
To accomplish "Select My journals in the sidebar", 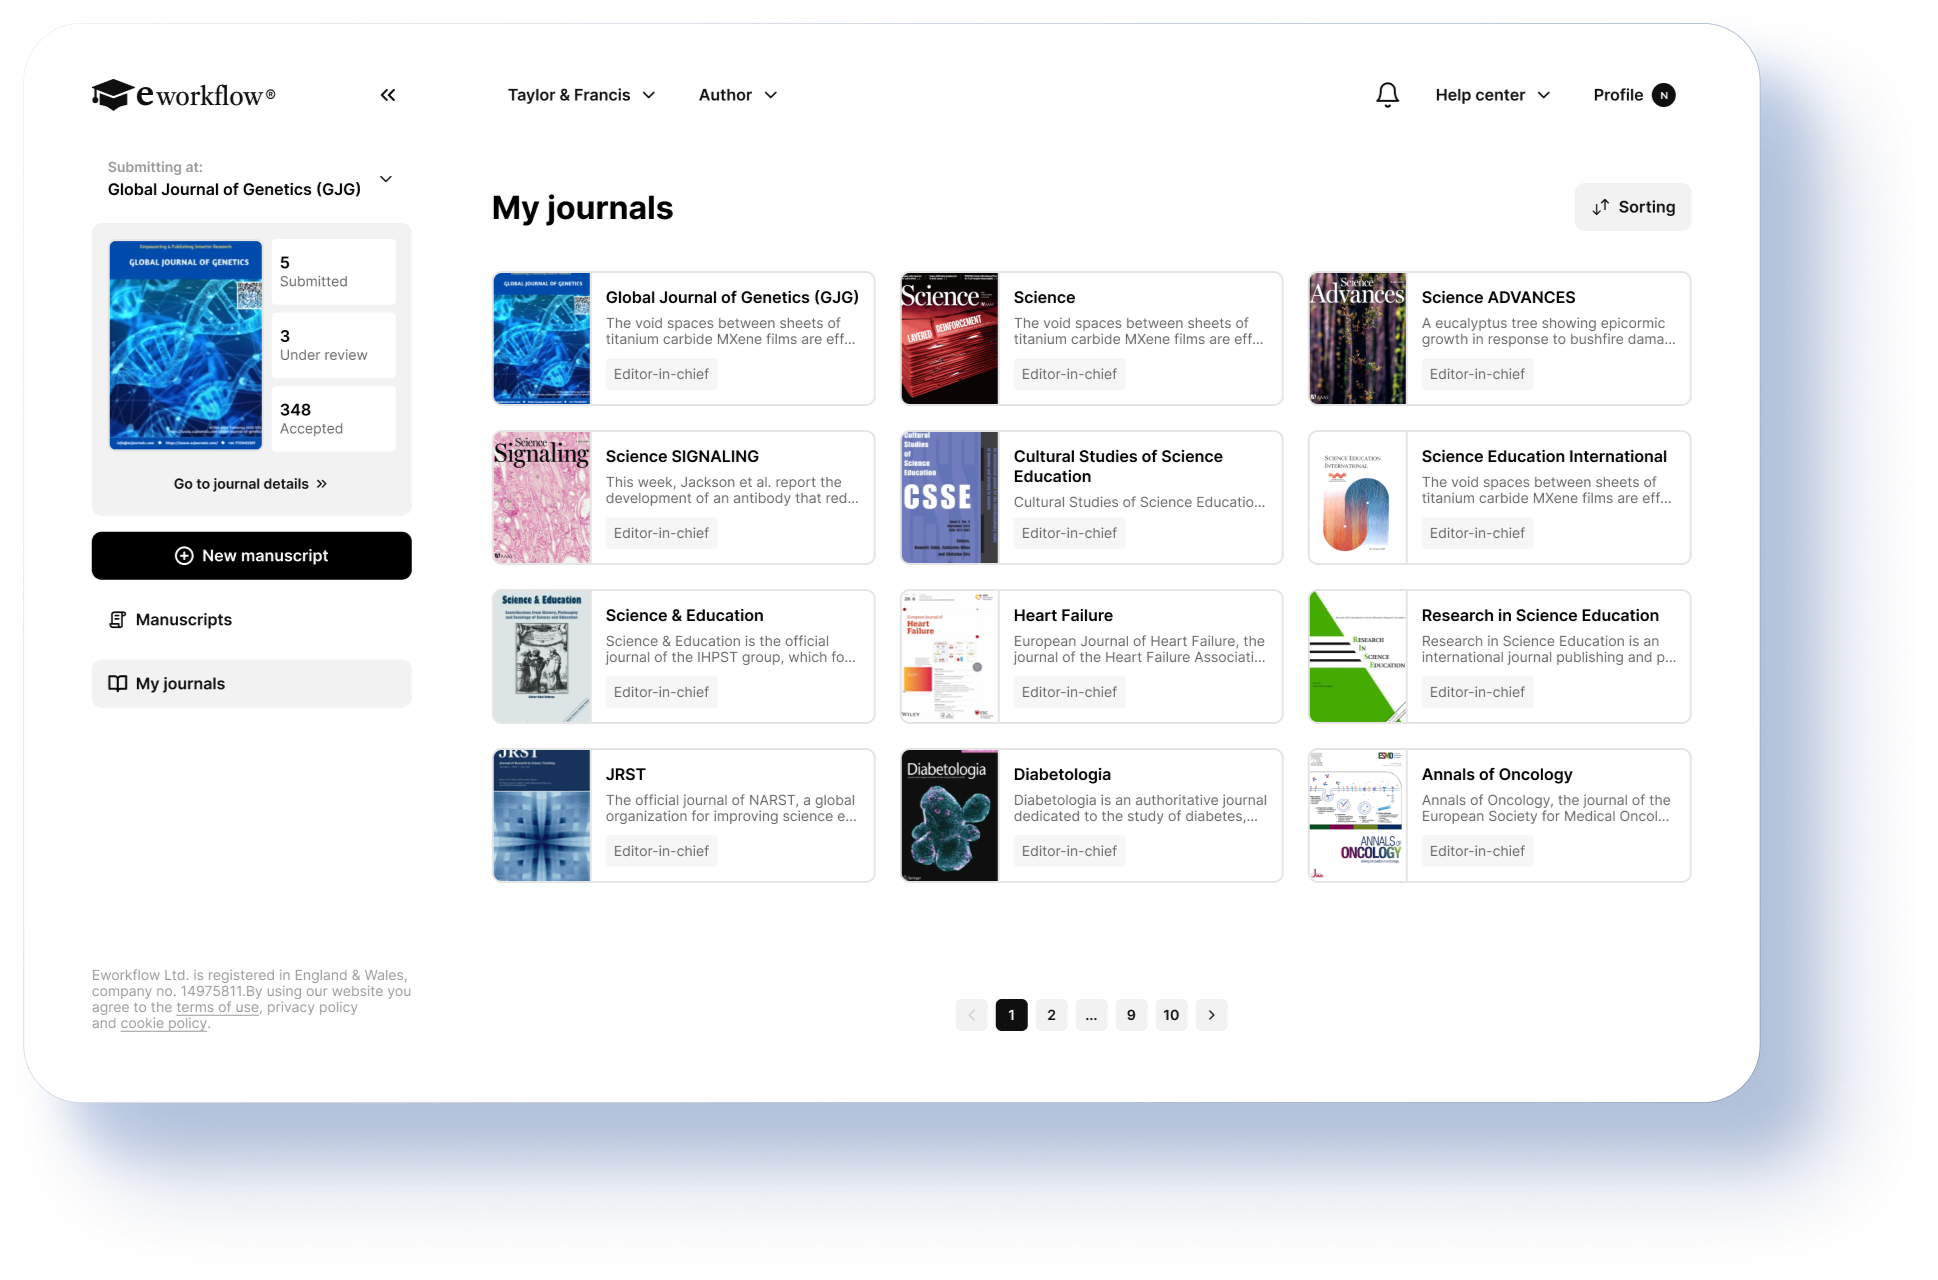I will click(180, 684).
